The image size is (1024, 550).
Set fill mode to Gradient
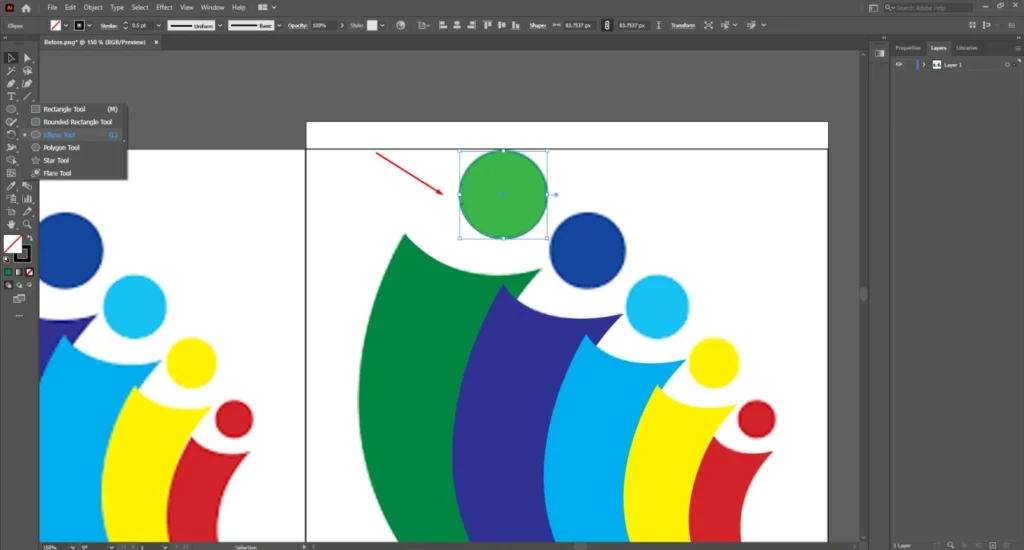click(x=19, y=272)
